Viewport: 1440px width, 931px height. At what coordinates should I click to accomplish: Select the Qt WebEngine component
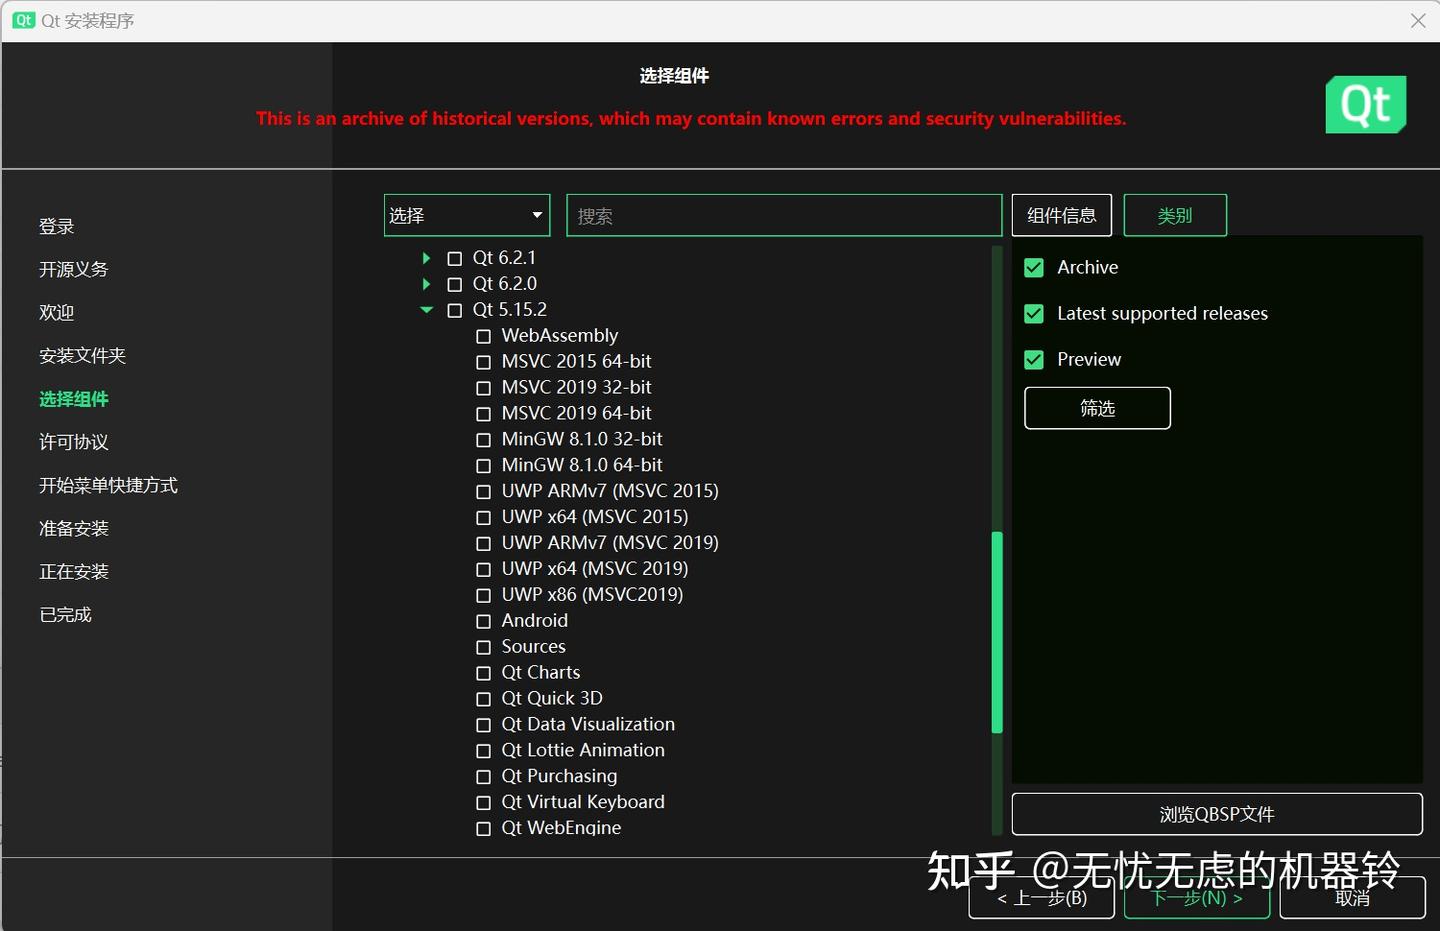pos(483,828)
